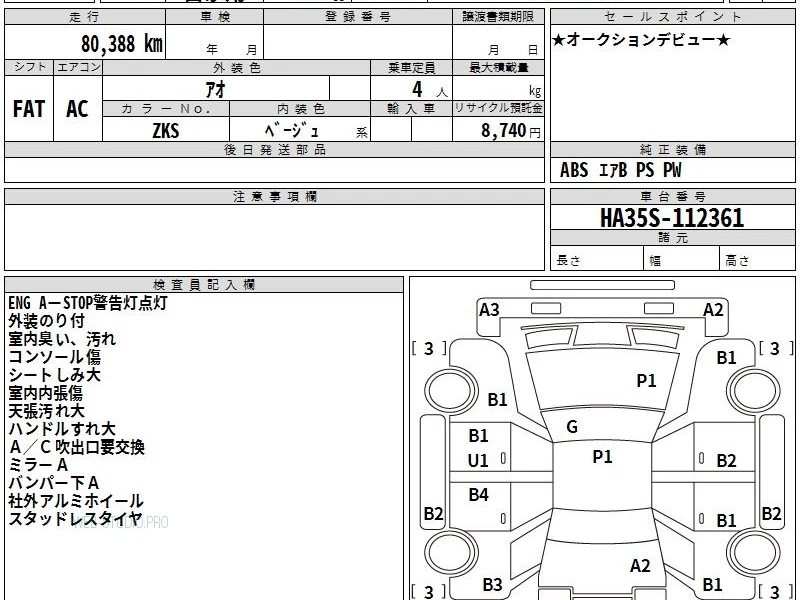Click the P1 mark on the roof
Viewport: 800px width, 600px height.
point(602,457)
